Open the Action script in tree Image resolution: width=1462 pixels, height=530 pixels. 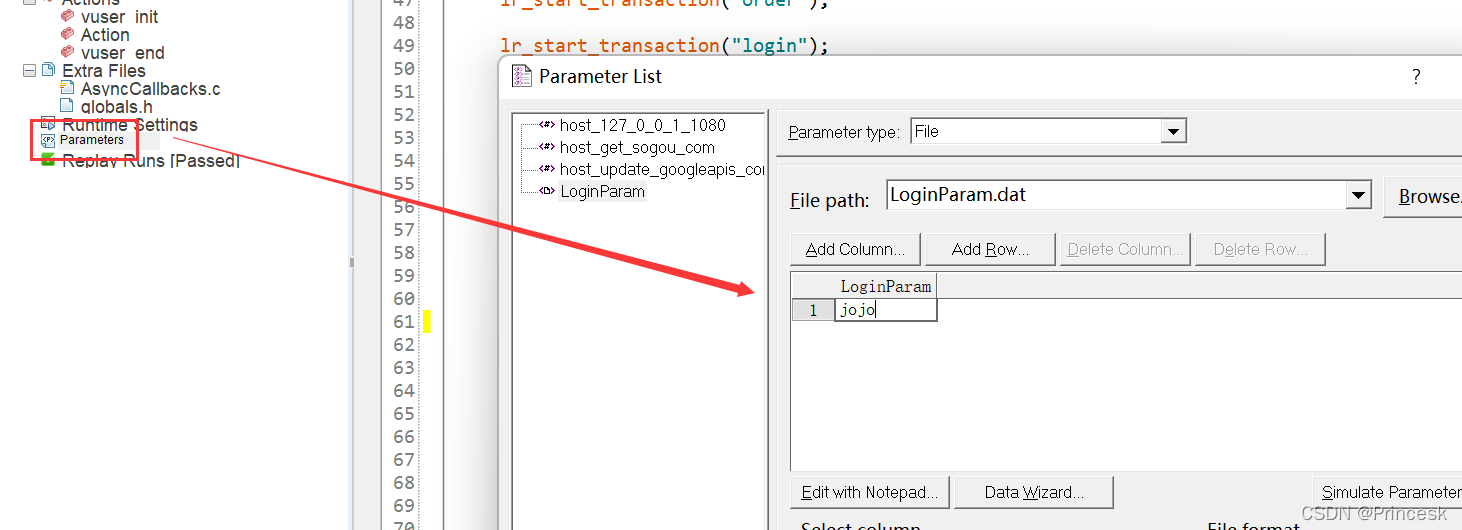pyautogui.click(x=105, y=35)
